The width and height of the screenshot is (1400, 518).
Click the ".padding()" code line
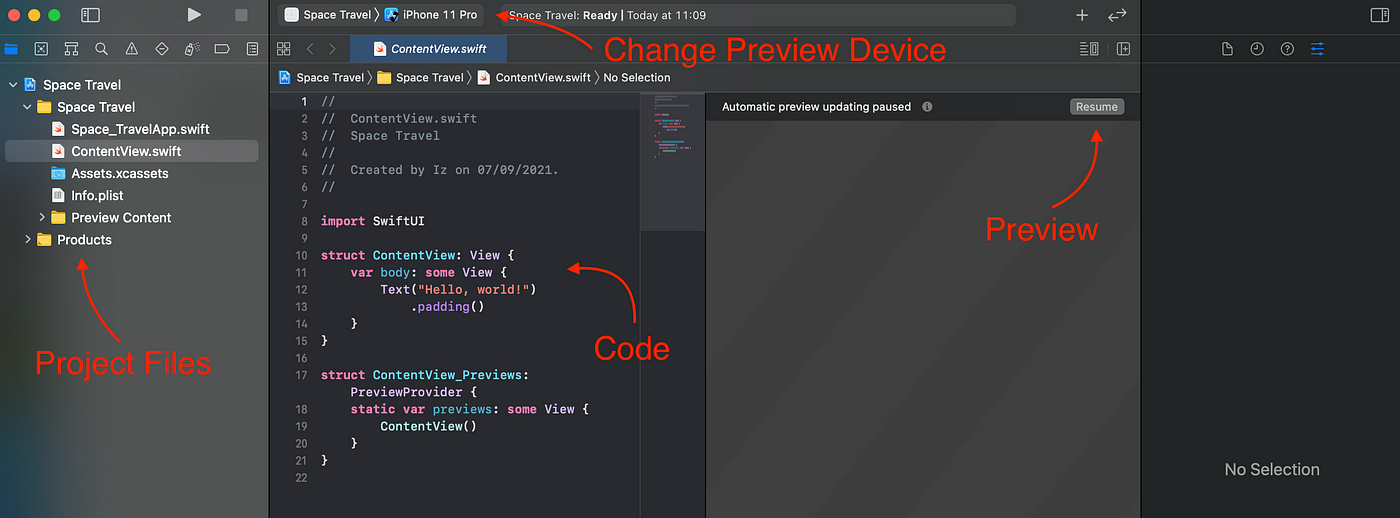click(x=447, y=306)
